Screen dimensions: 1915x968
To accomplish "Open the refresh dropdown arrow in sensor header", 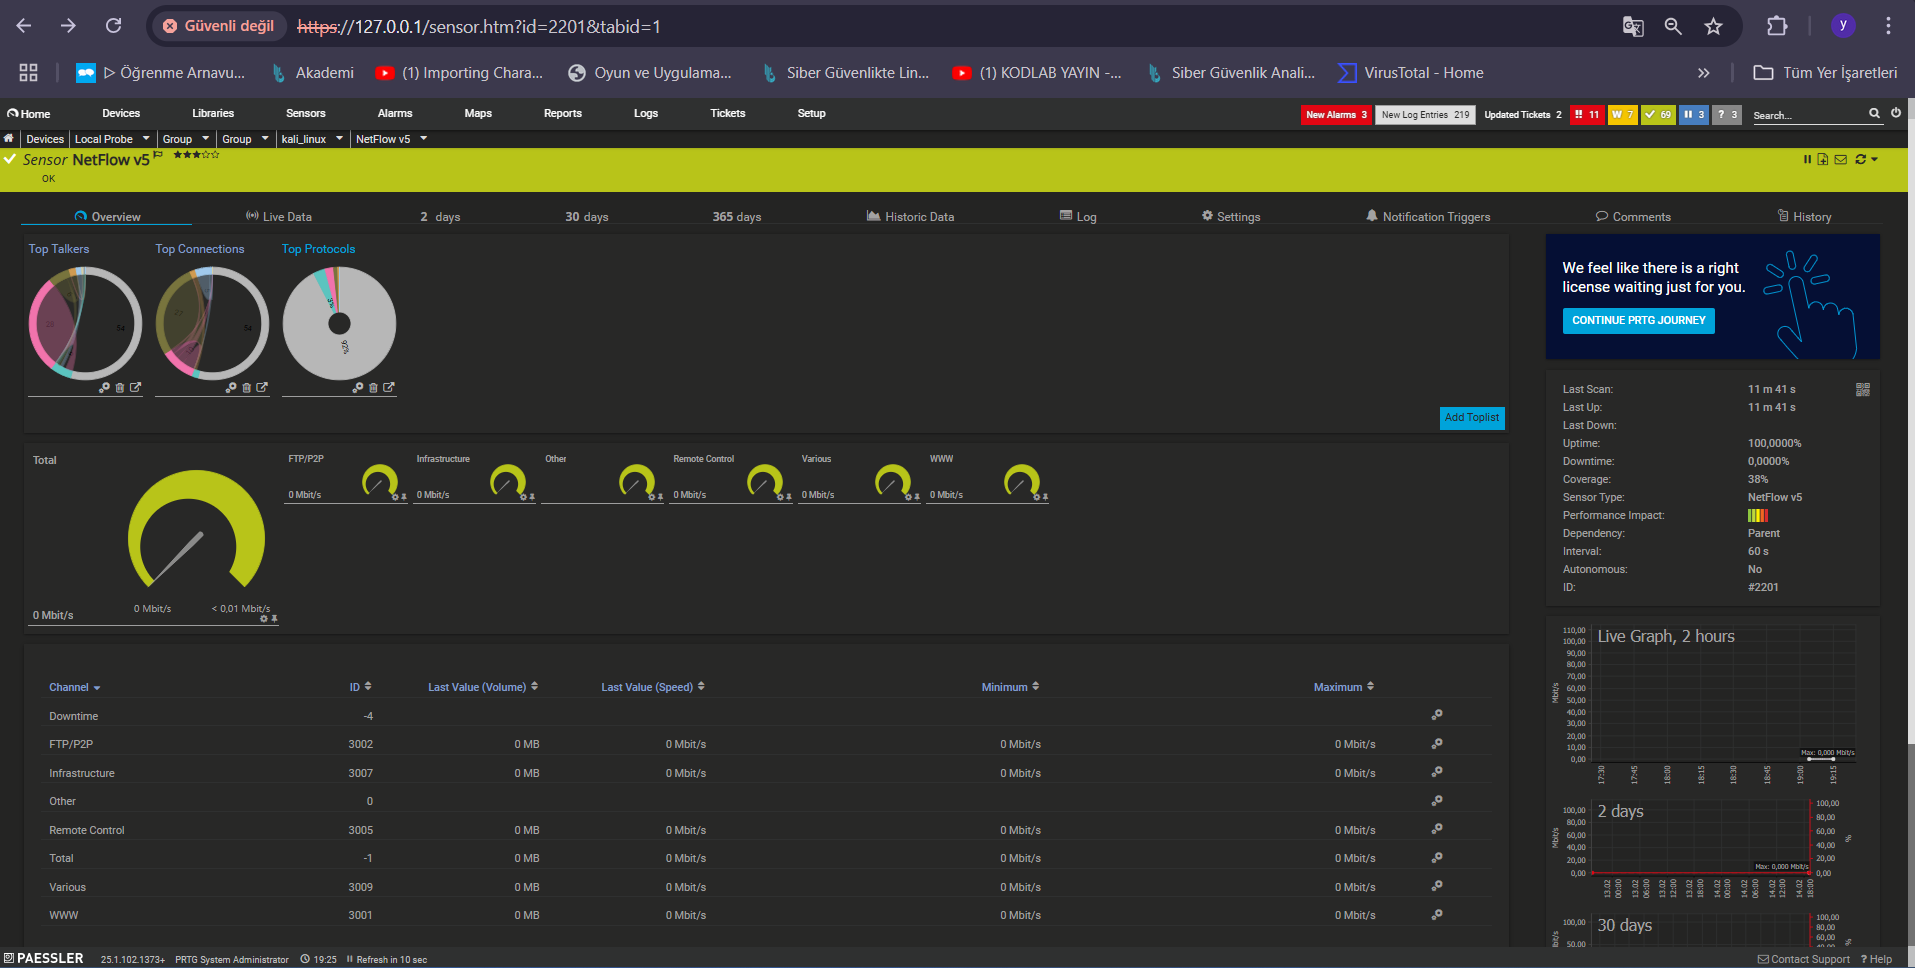I will [1875, 159].
